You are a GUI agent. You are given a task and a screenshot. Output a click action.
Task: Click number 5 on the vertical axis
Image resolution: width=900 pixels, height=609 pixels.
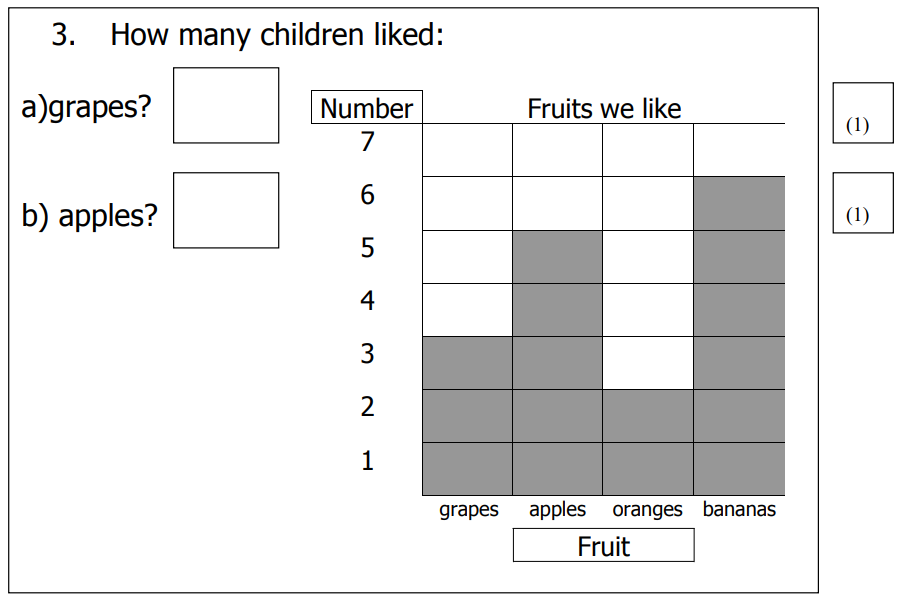click(368, 248)
